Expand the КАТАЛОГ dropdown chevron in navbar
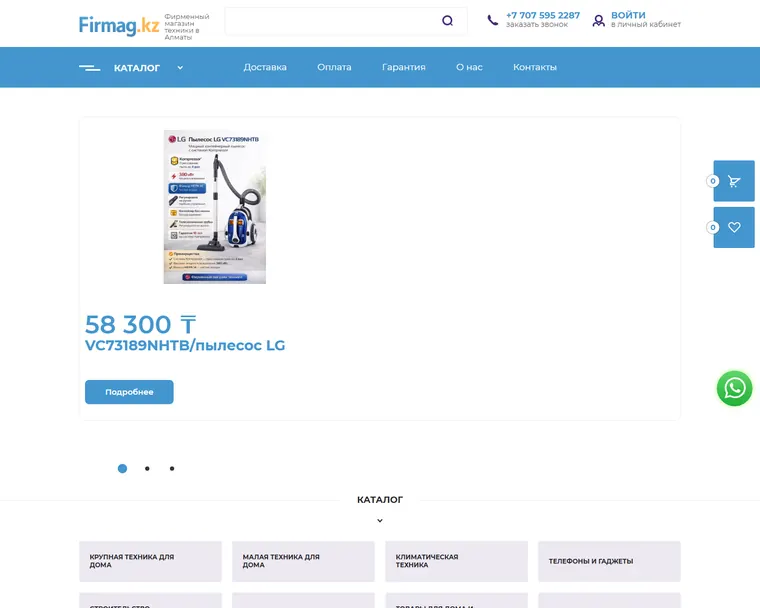This screenshot has height=608, width=760. click(x=180, y=68)
